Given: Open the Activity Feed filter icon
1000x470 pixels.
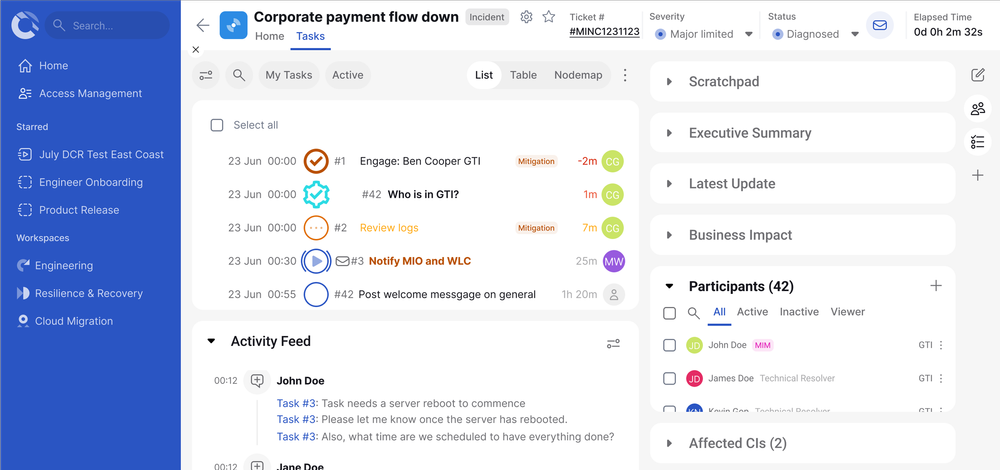Looking at the screenshot, I should [x=613, y=343].
